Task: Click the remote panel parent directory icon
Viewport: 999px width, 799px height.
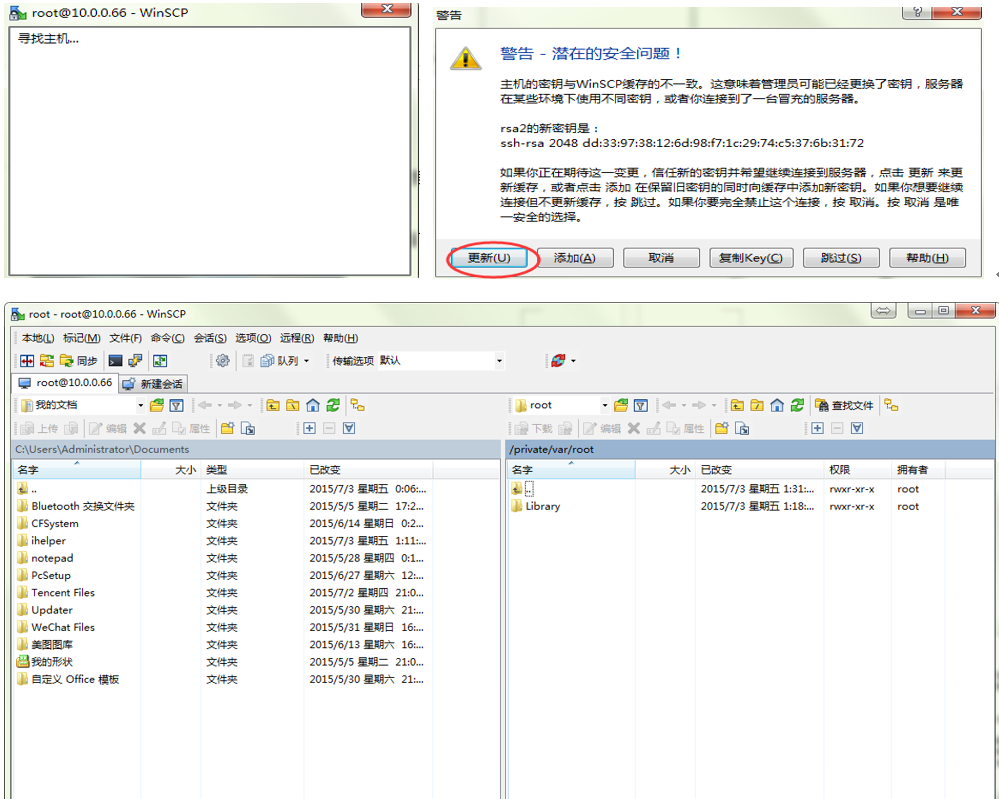Action: pos(737,405)
